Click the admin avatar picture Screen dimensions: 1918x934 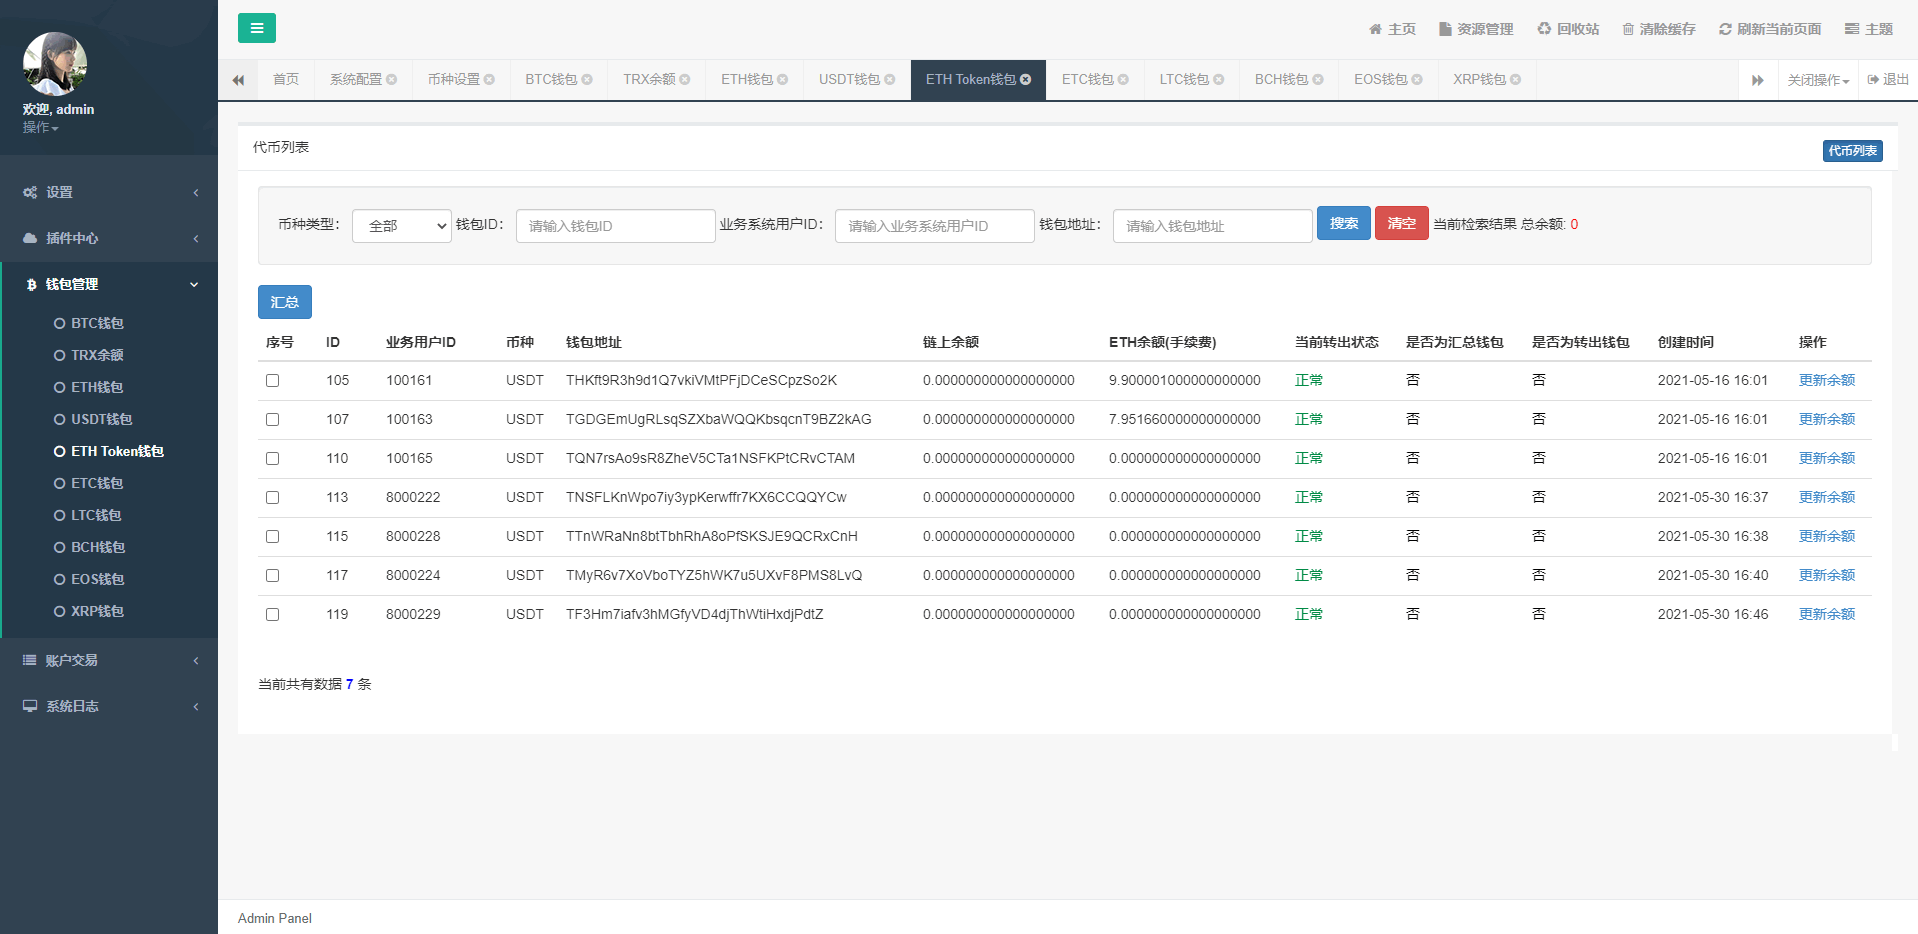coord(55,64)
